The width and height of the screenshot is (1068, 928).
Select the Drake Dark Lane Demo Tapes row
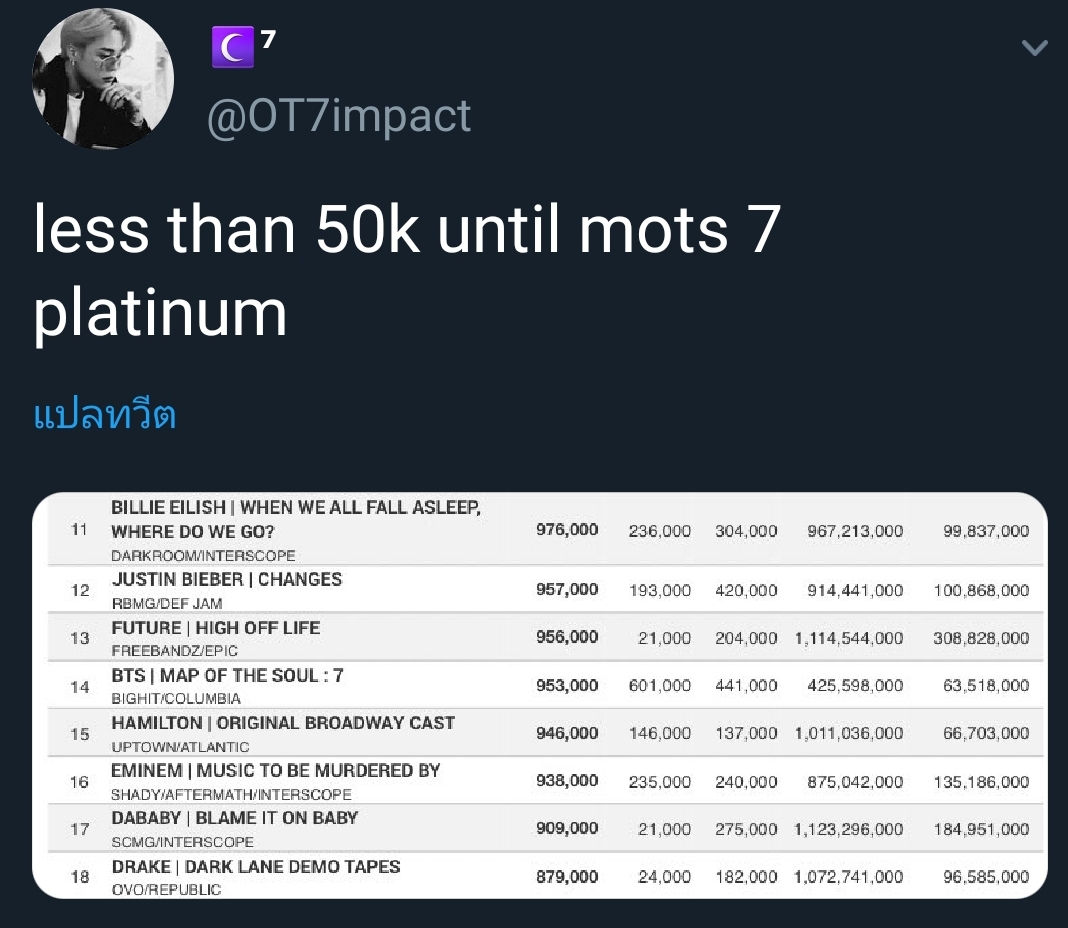click(x=545, y=876)
